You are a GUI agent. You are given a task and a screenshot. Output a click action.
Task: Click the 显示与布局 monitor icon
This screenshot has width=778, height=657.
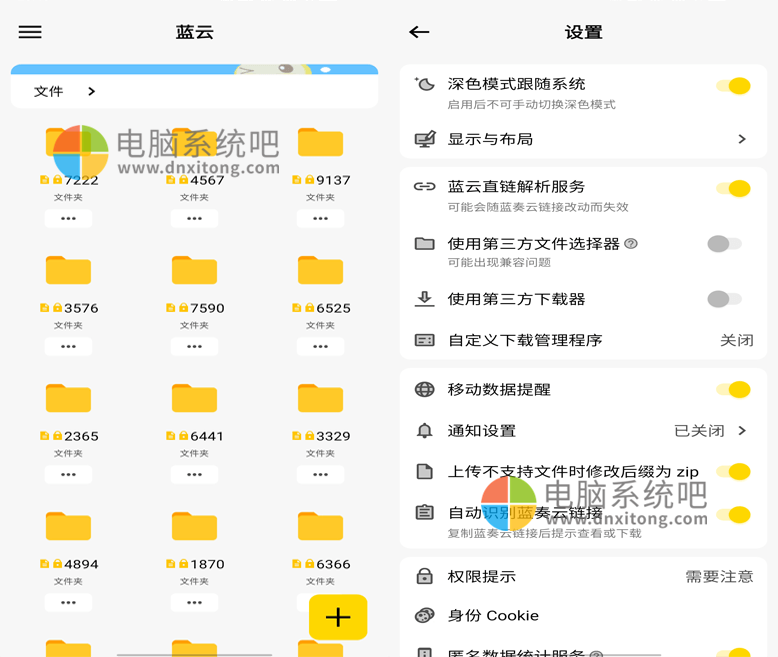click(x=425, y=139)
